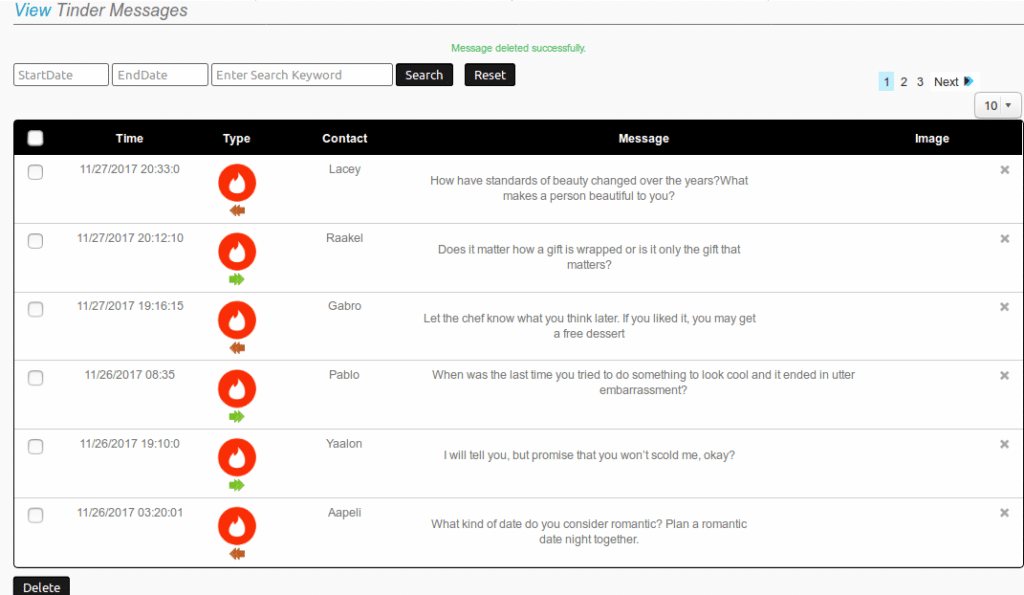Click the message about standards of beauty
Image resolution: width=1024 pixels, height=595 pixels.
click(589, 188)
